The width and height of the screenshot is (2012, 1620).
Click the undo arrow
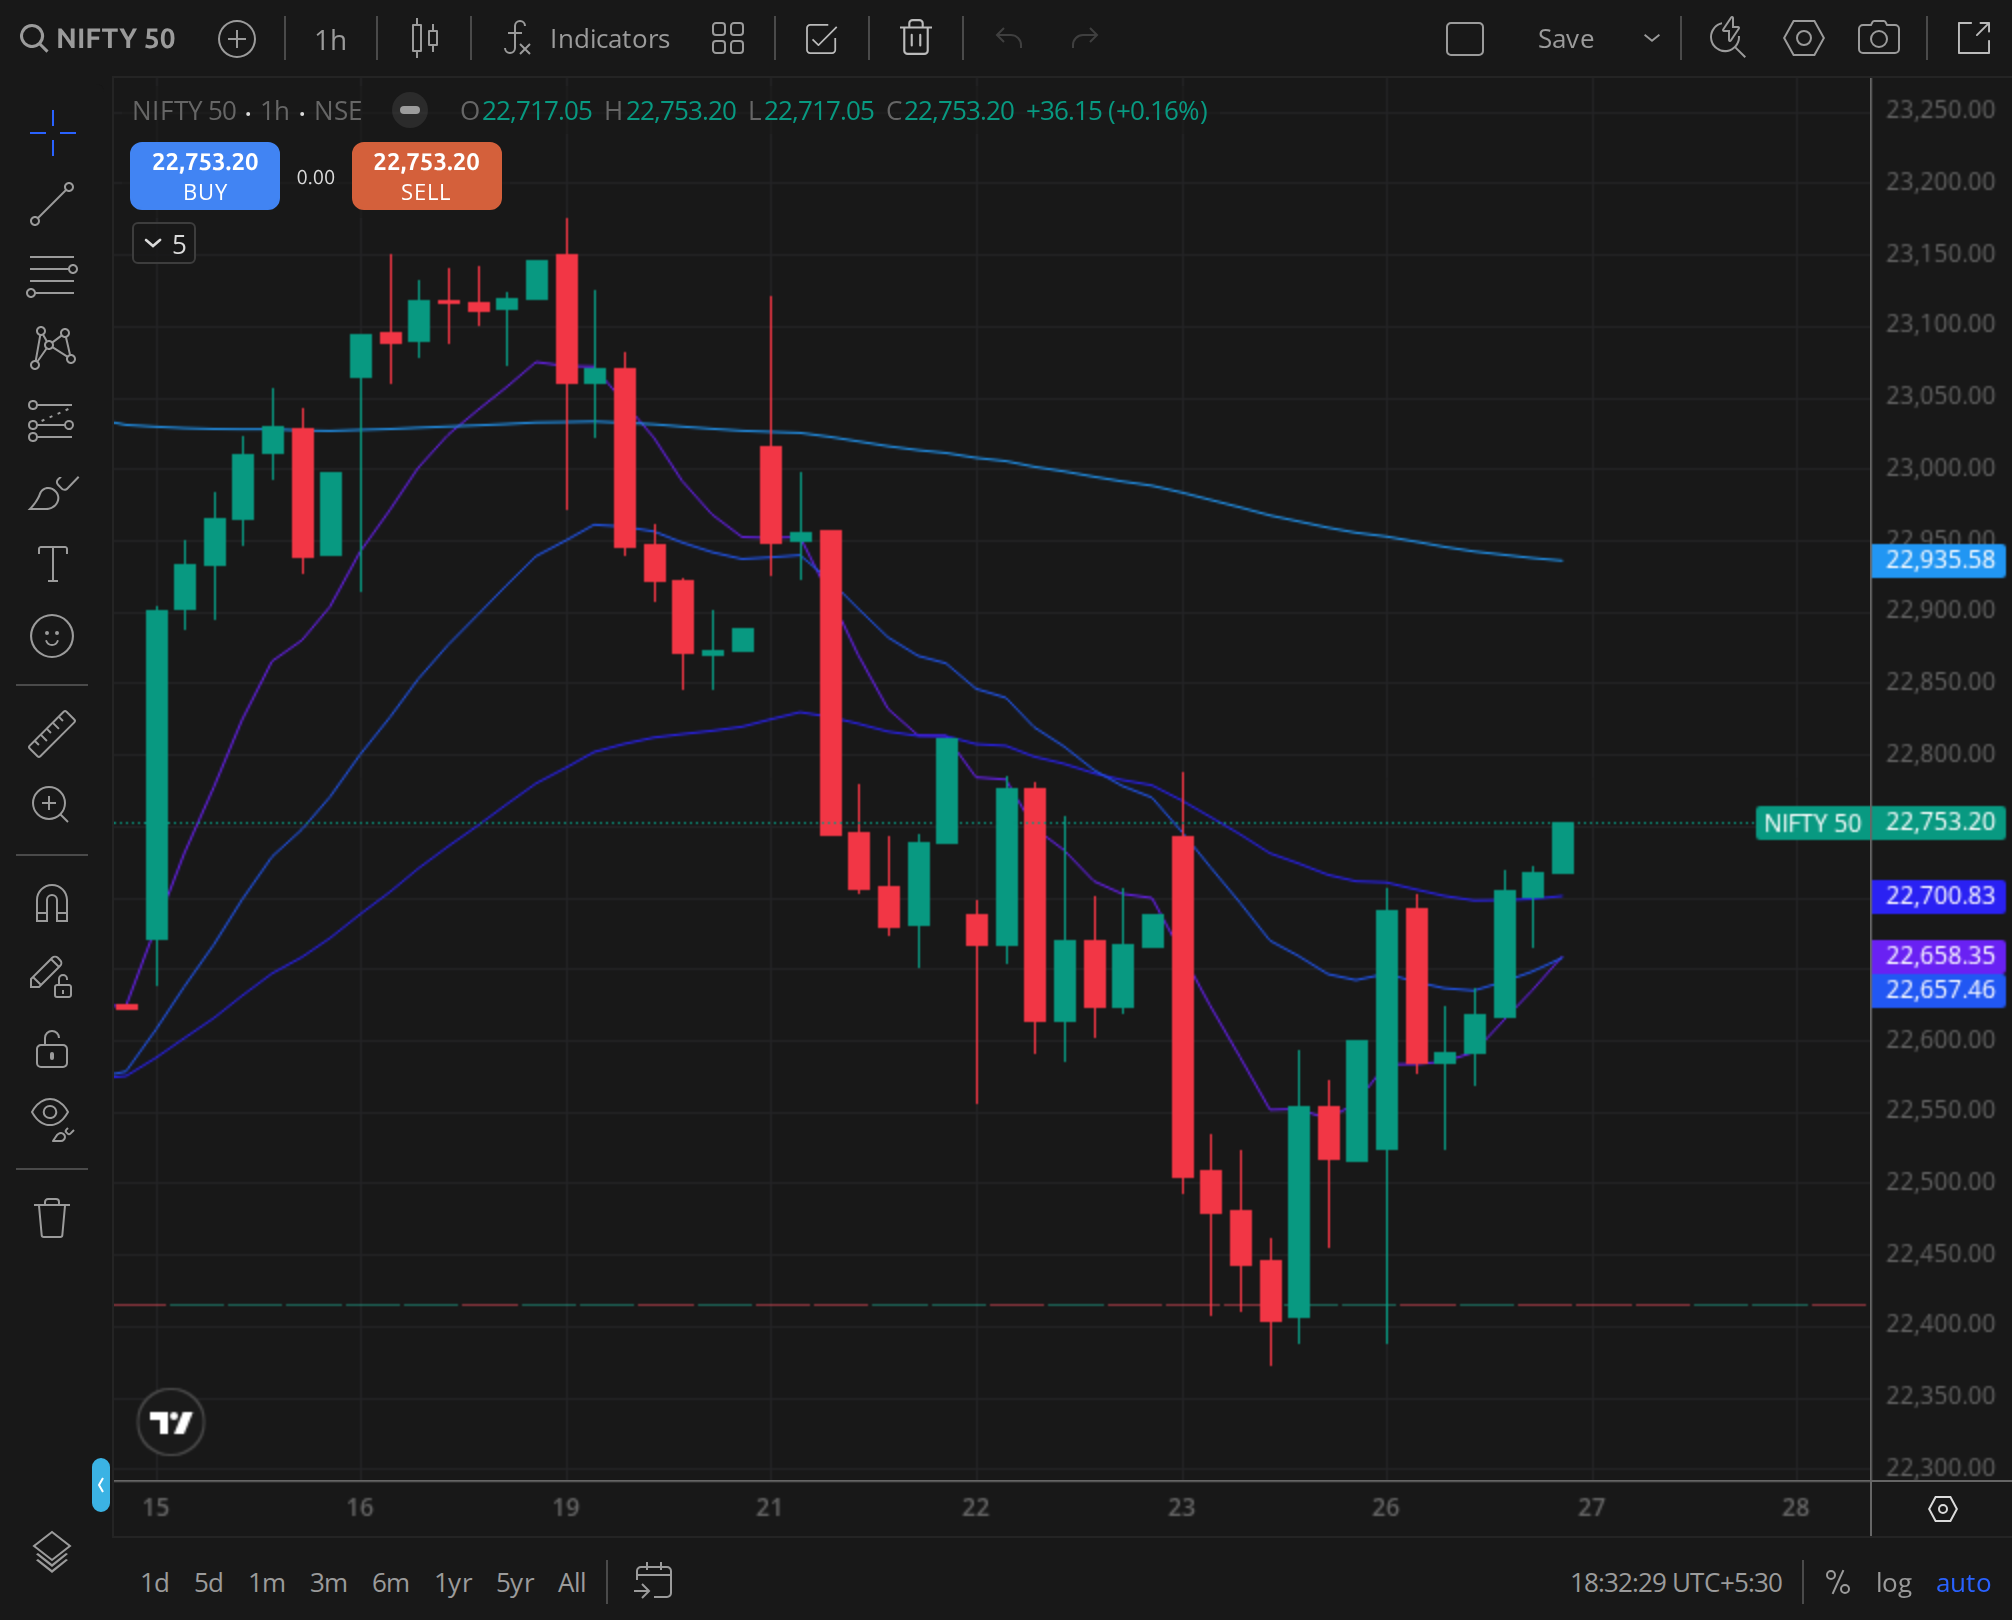1009,39
